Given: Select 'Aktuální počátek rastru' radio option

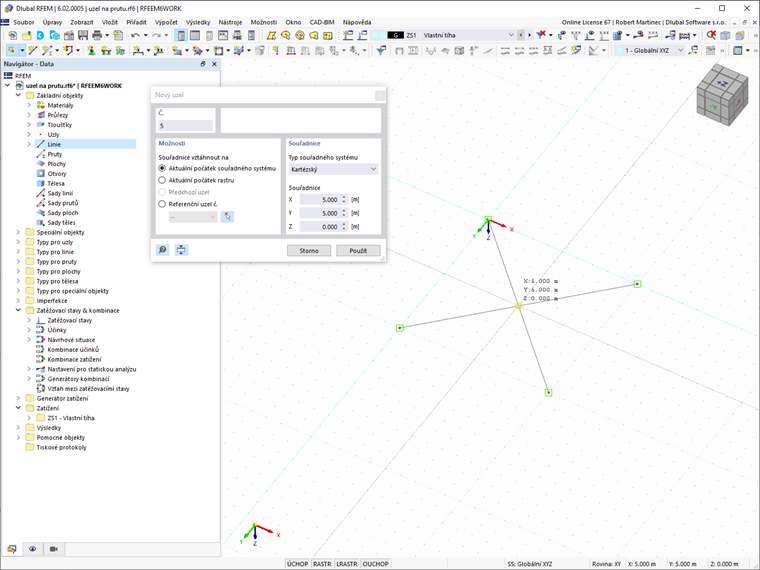Looking at the screenshot, I should [x=162, y=180].
